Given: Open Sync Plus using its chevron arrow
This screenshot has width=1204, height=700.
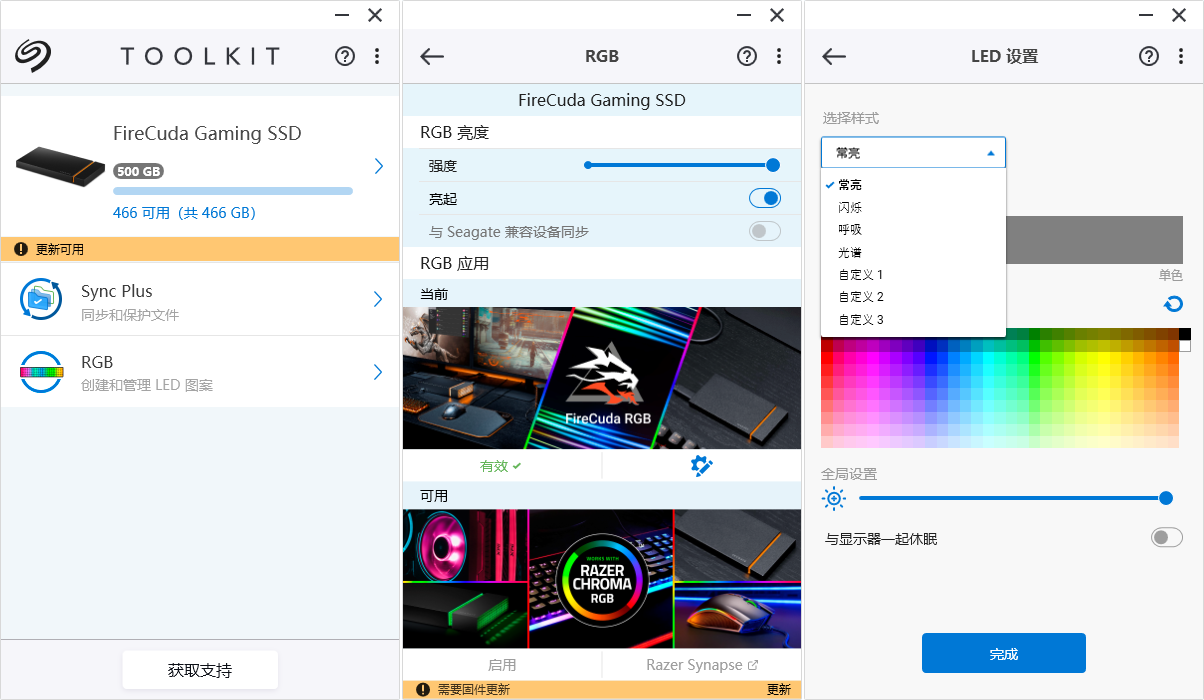Looking at the screenshot, I should click(x=378, y=298).
